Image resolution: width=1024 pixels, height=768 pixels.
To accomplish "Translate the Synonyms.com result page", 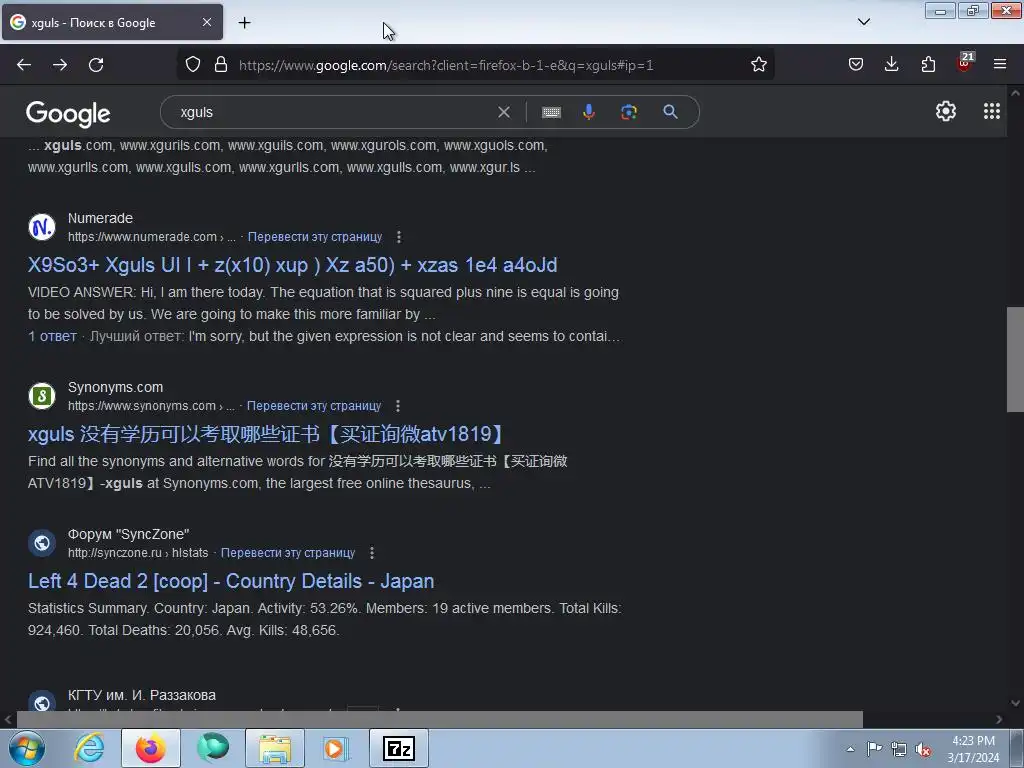I will (x=314, y=406).
